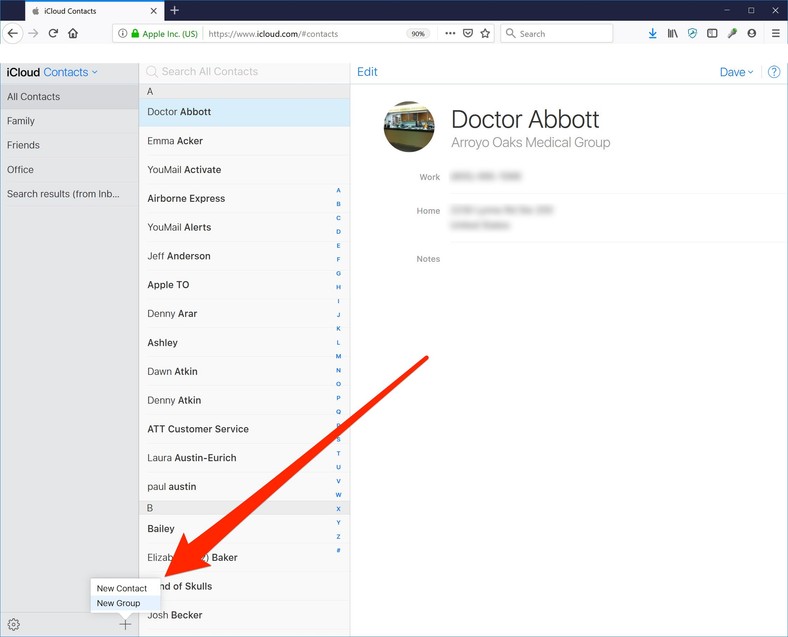Go to the browser home page
Viewport: 788px width, 637px height.
pyautogui.click(x=73, y=34)
